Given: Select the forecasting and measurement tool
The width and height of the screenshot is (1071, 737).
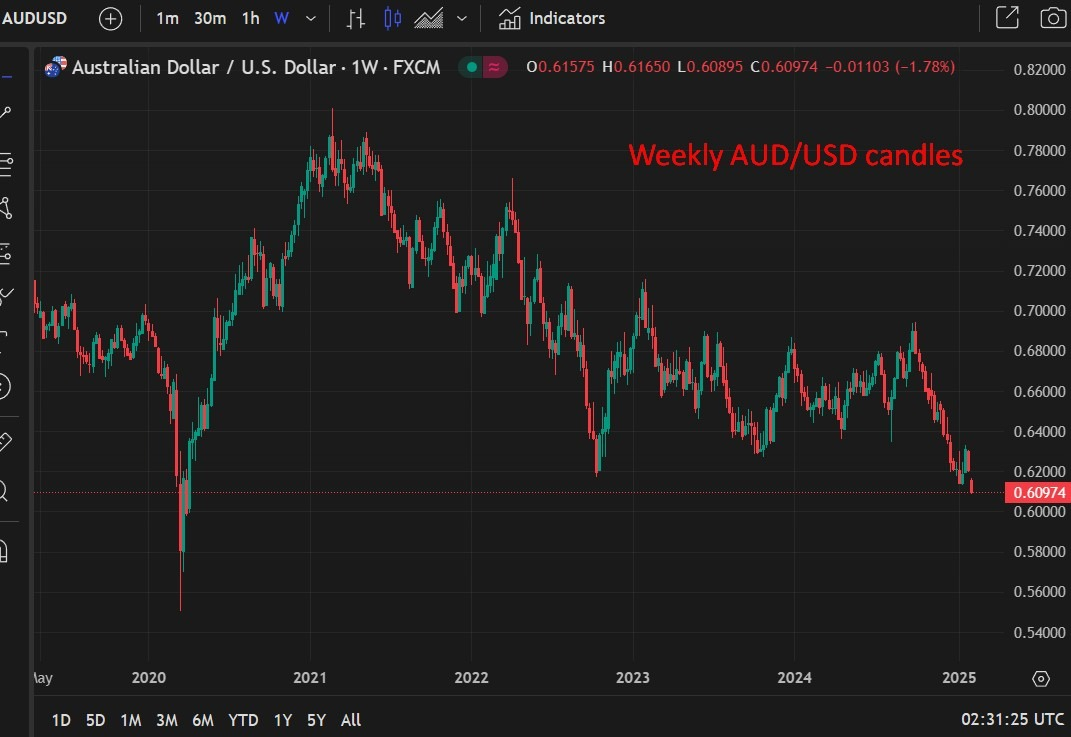Looking at the screenshot, I should [5, 253].
